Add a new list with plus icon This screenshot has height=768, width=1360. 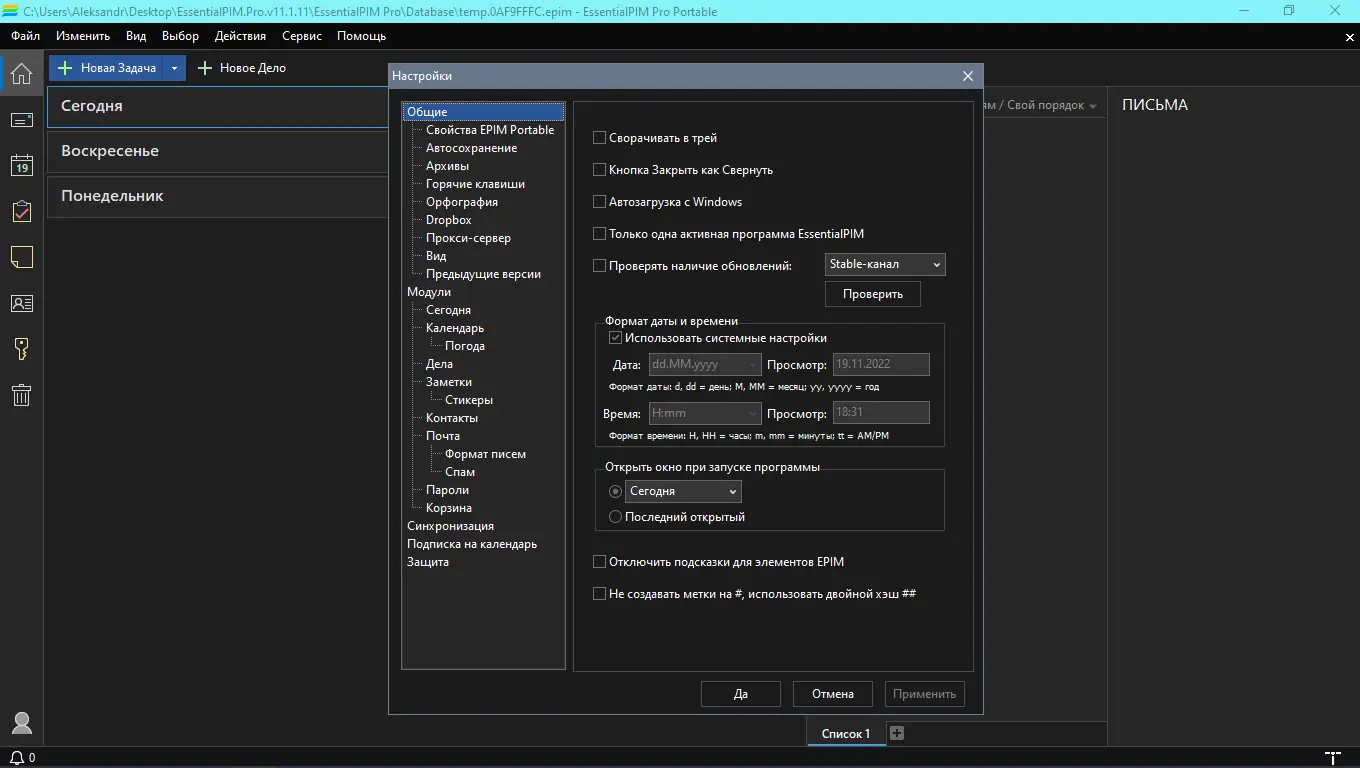897,733
